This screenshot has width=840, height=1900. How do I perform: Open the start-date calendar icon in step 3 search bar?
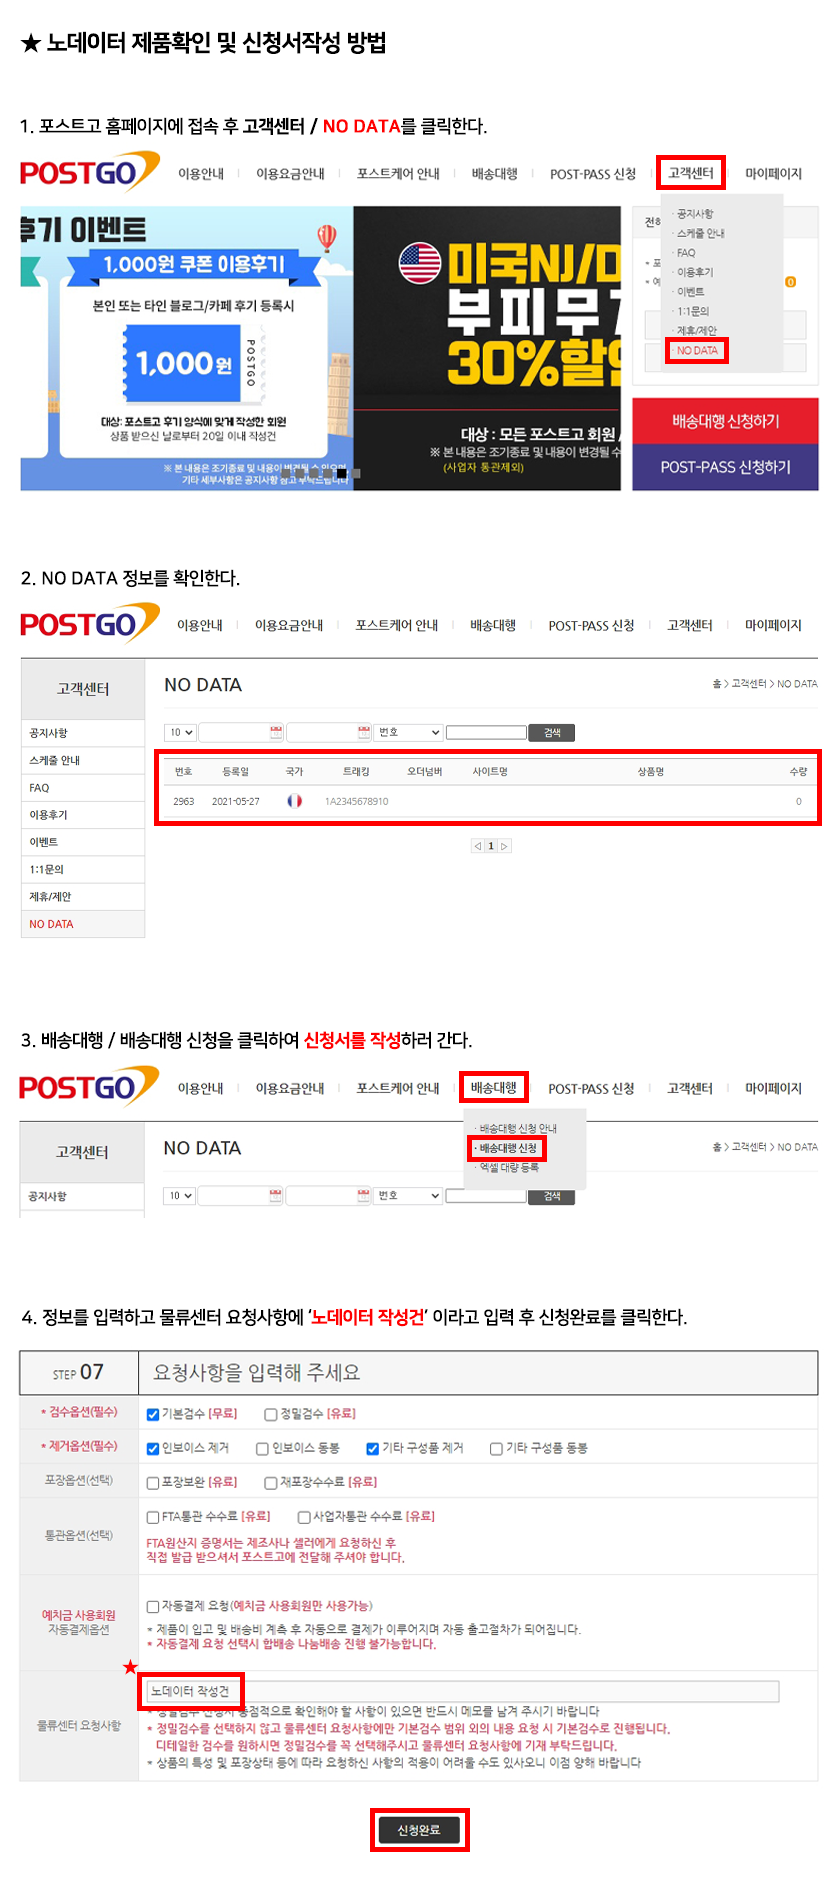pos(276,1196)
